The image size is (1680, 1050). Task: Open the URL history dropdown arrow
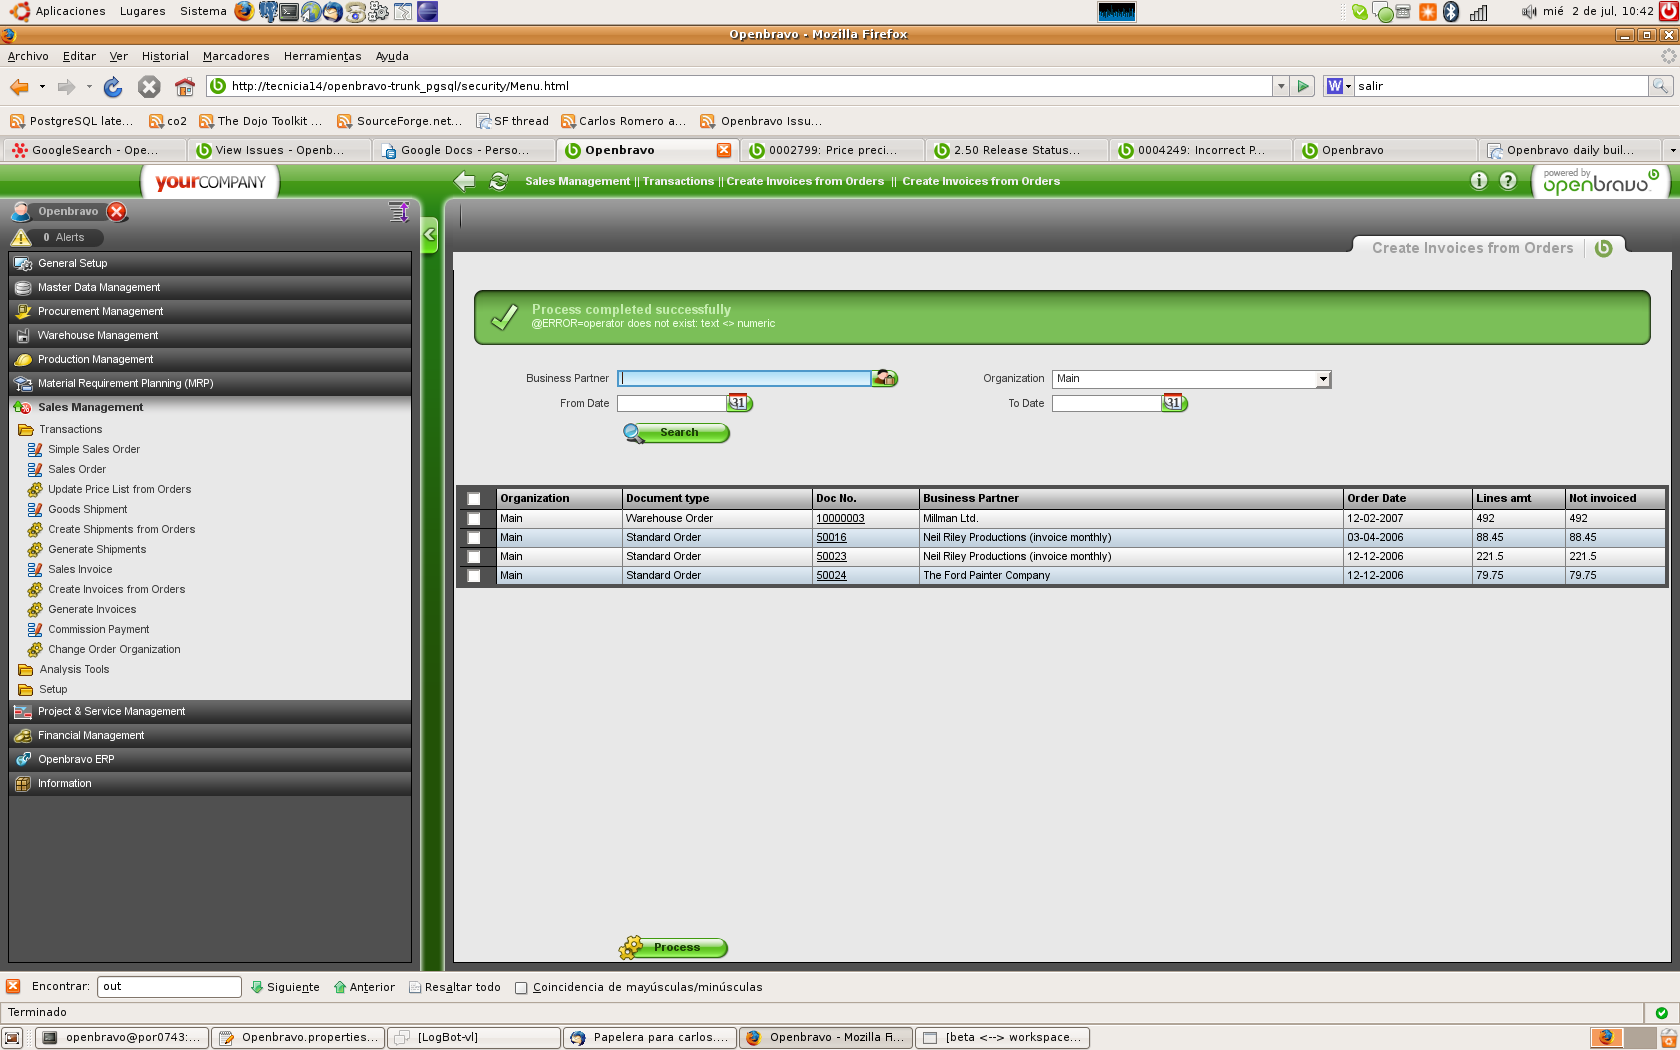[x=1280, y=86]
